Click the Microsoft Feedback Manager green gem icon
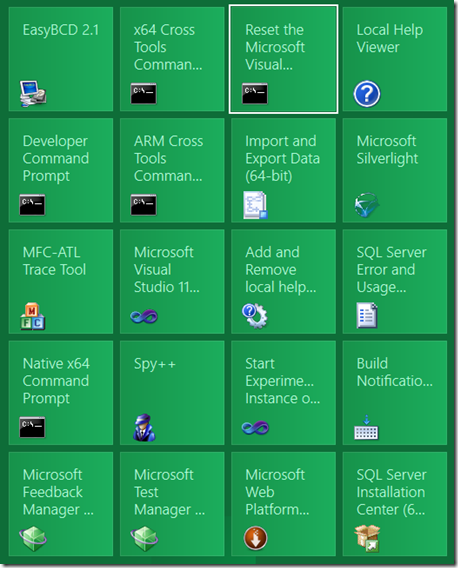The image size is (458, 568). [x=33, y=539]
